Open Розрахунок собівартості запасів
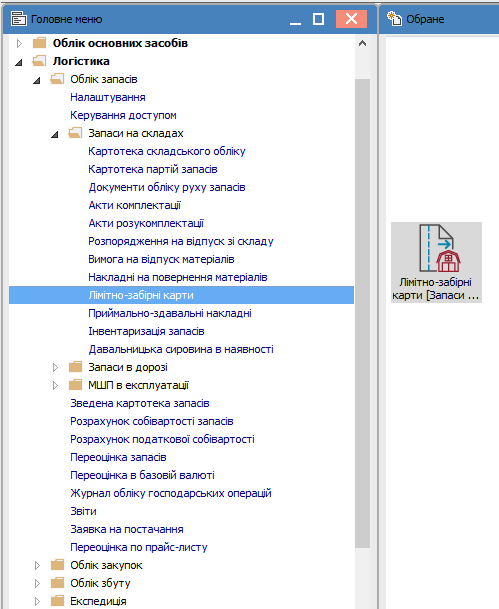 [x=151, y=421]
